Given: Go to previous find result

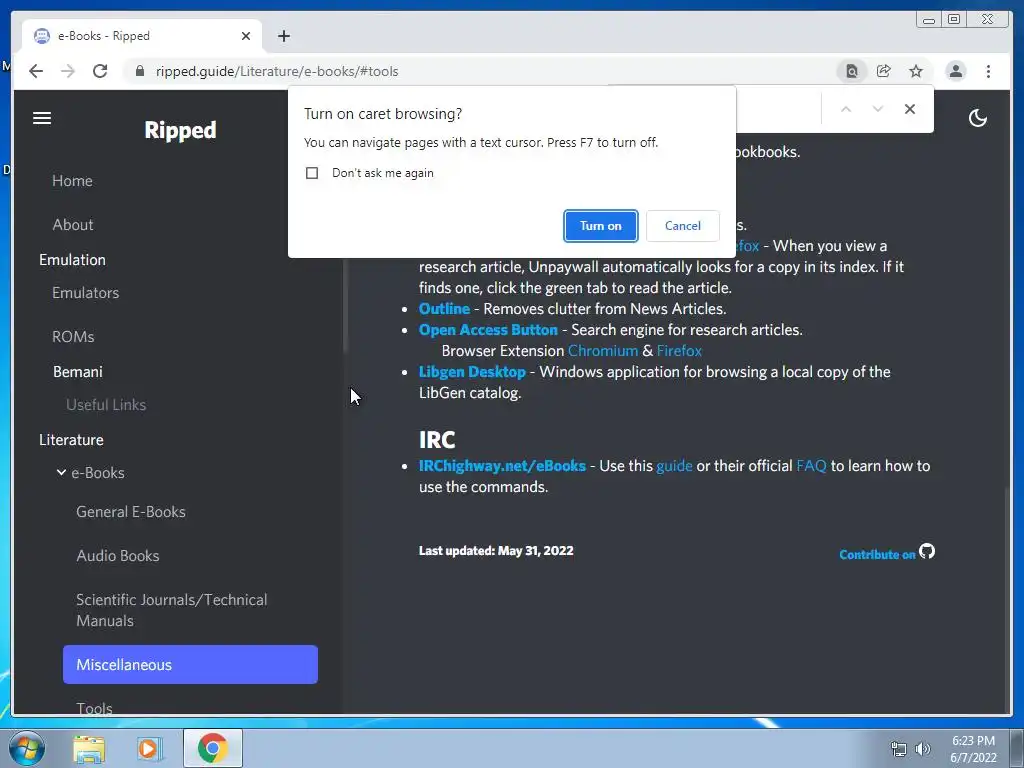Looking at the screenshot, I should [846, 109].
